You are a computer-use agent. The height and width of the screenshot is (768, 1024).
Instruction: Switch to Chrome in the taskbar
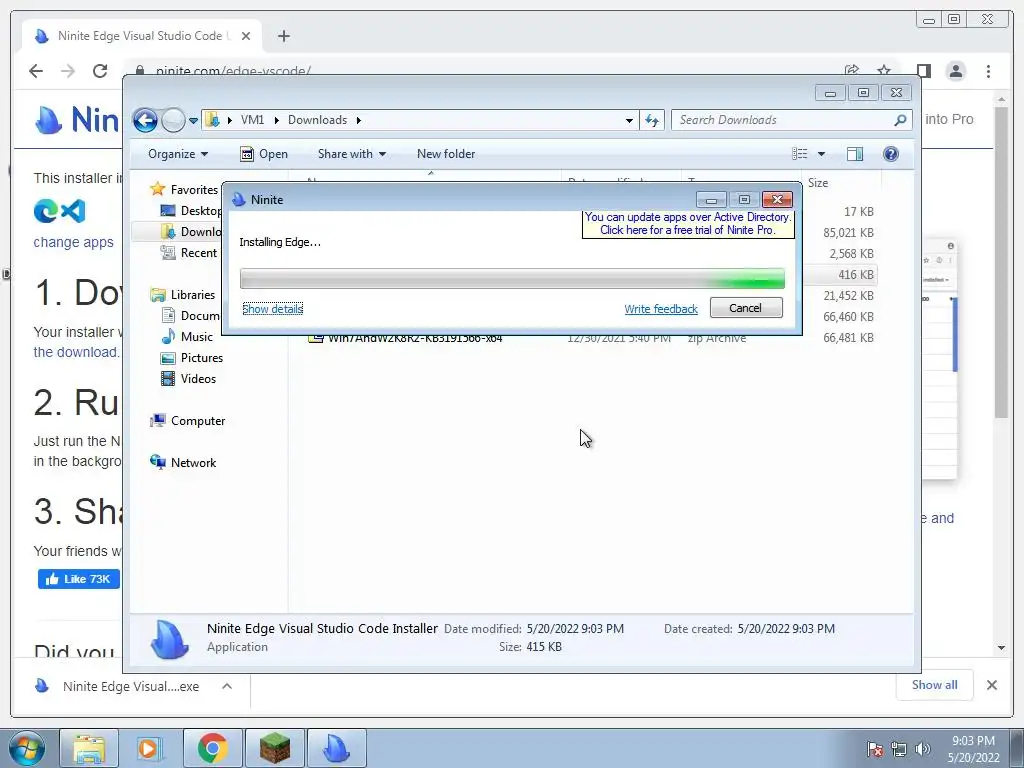tap(212, 749)
